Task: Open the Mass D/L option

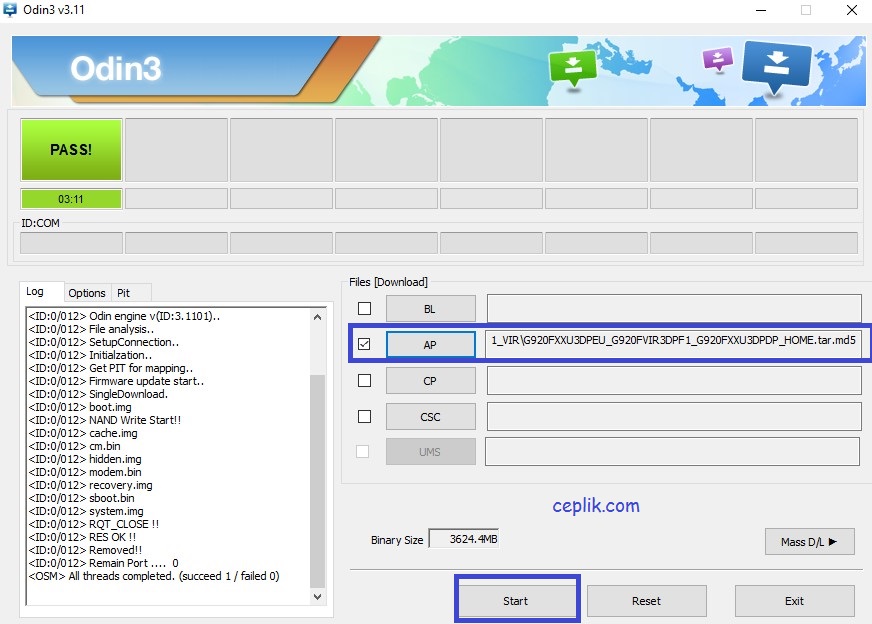Action: (809, 542)
